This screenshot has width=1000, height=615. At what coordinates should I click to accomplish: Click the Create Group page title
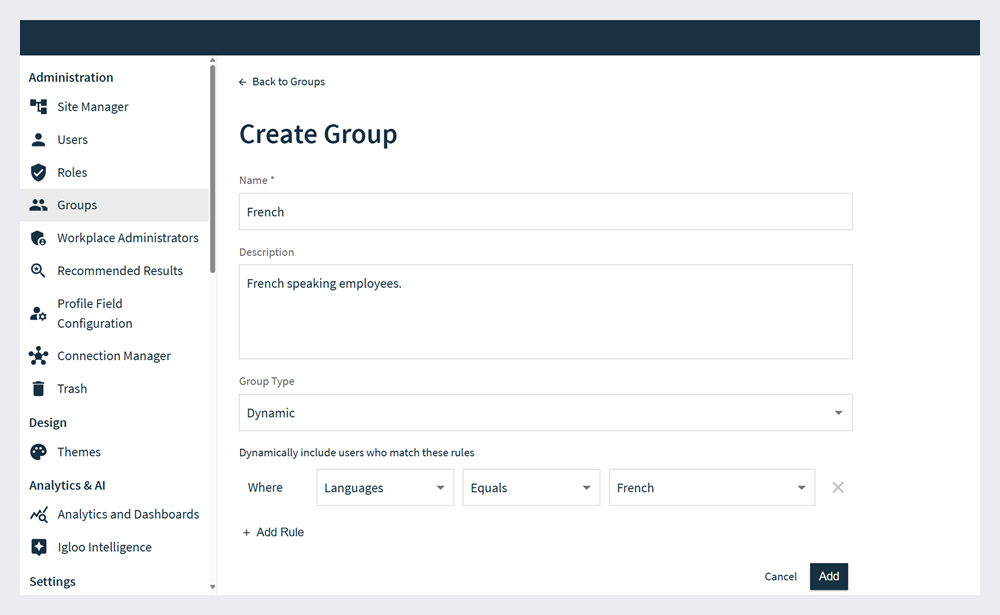click(318, 135)
